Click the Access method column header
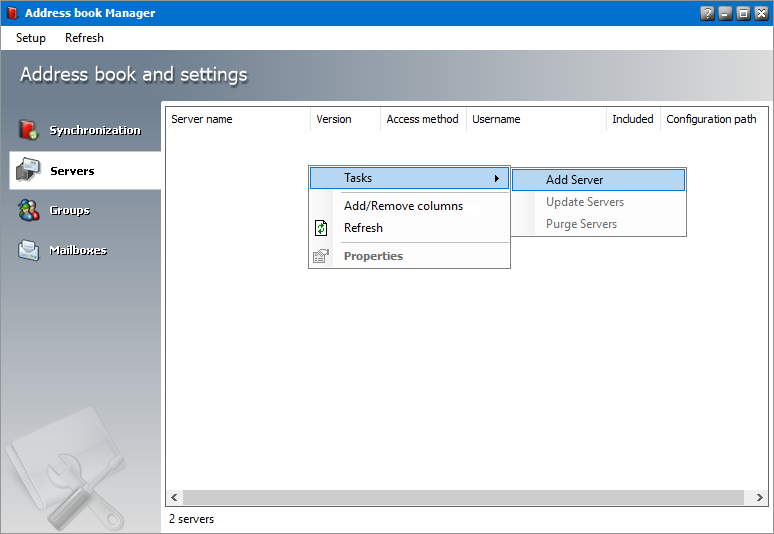The width and height of the screenshot is (774, 534). (x=422, y=119)
